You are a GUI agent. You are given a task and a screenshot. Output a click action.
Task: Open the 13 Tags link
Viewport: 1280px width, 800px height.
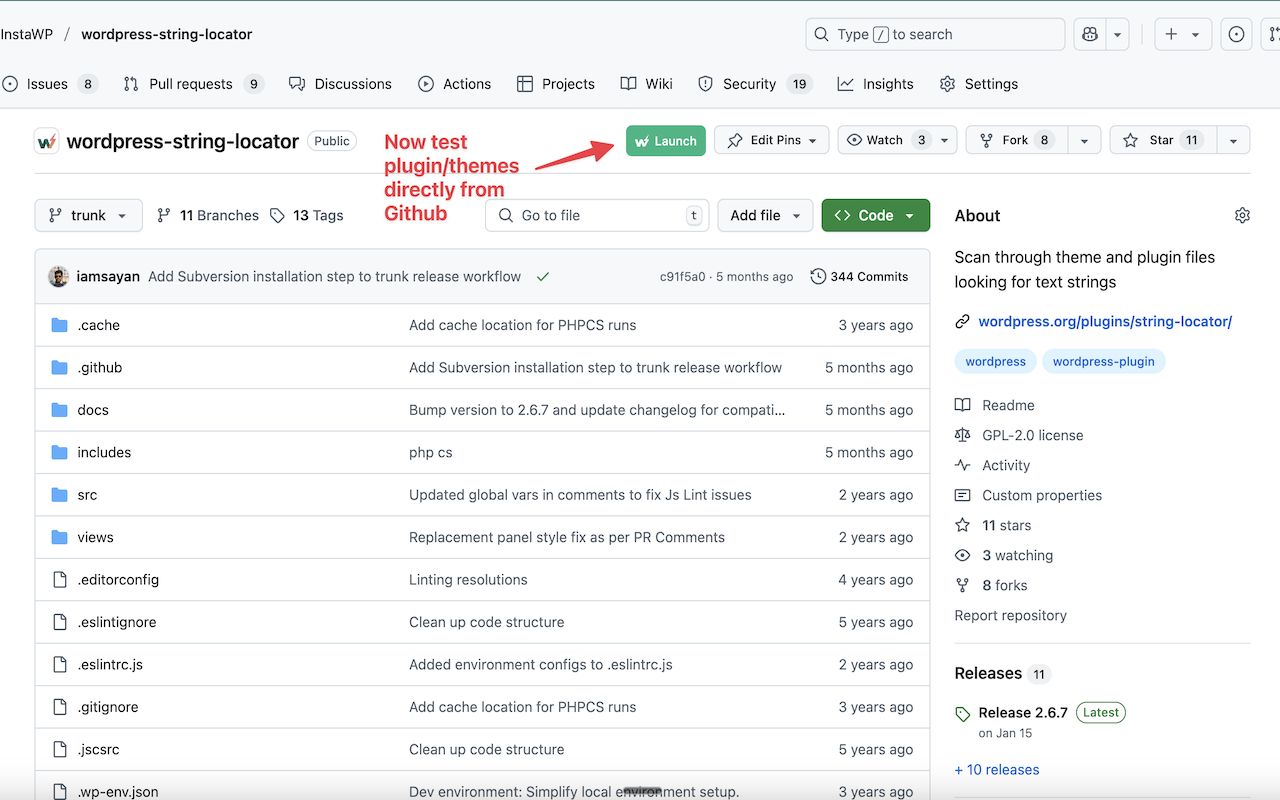tap(307, 215)
